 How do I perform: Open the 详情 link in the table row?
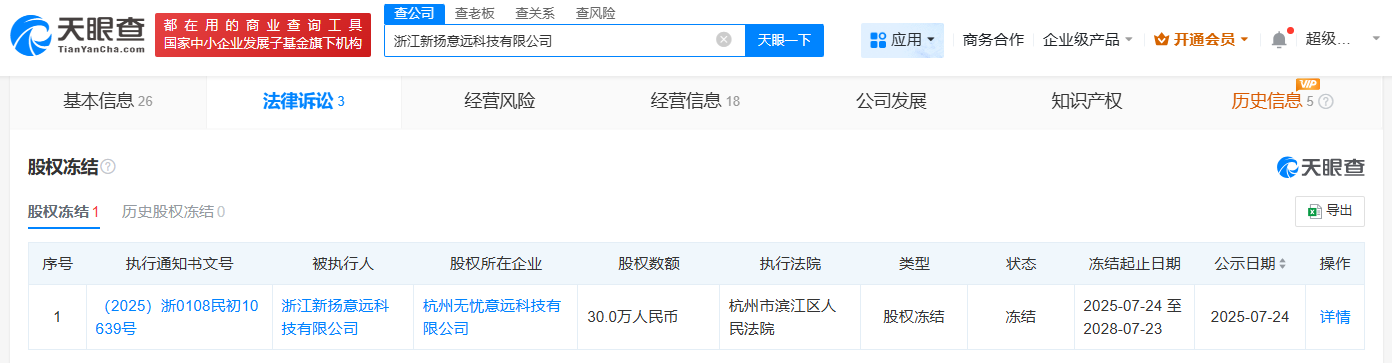click(x=1335, y=317)
